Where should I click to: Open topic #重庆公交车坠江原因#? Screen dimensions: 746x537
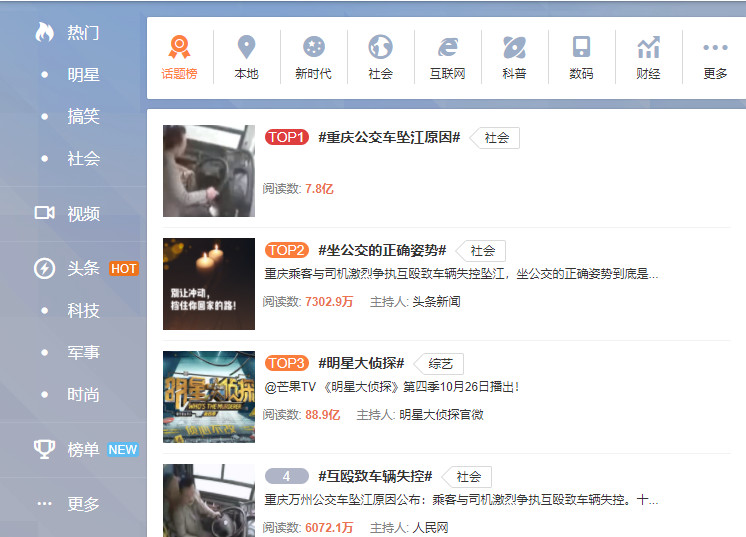[389, 137]
